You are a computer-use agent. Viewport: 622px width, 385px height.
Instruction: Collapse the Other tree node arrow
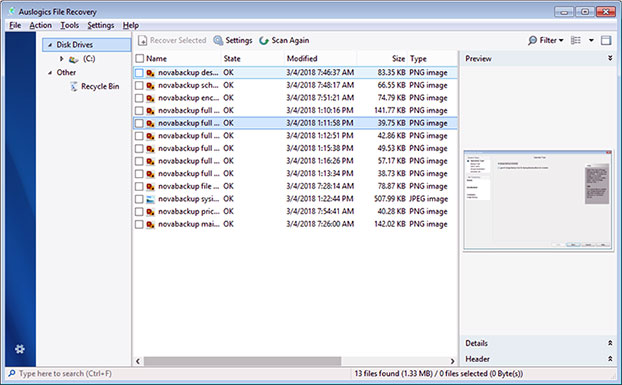click(50, 73)
